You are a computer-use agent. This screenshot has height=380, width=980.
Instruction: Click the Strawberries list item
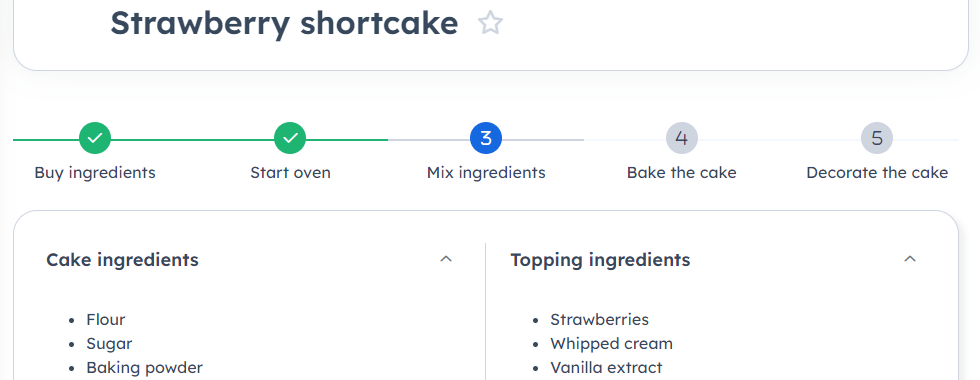point(599,319)
